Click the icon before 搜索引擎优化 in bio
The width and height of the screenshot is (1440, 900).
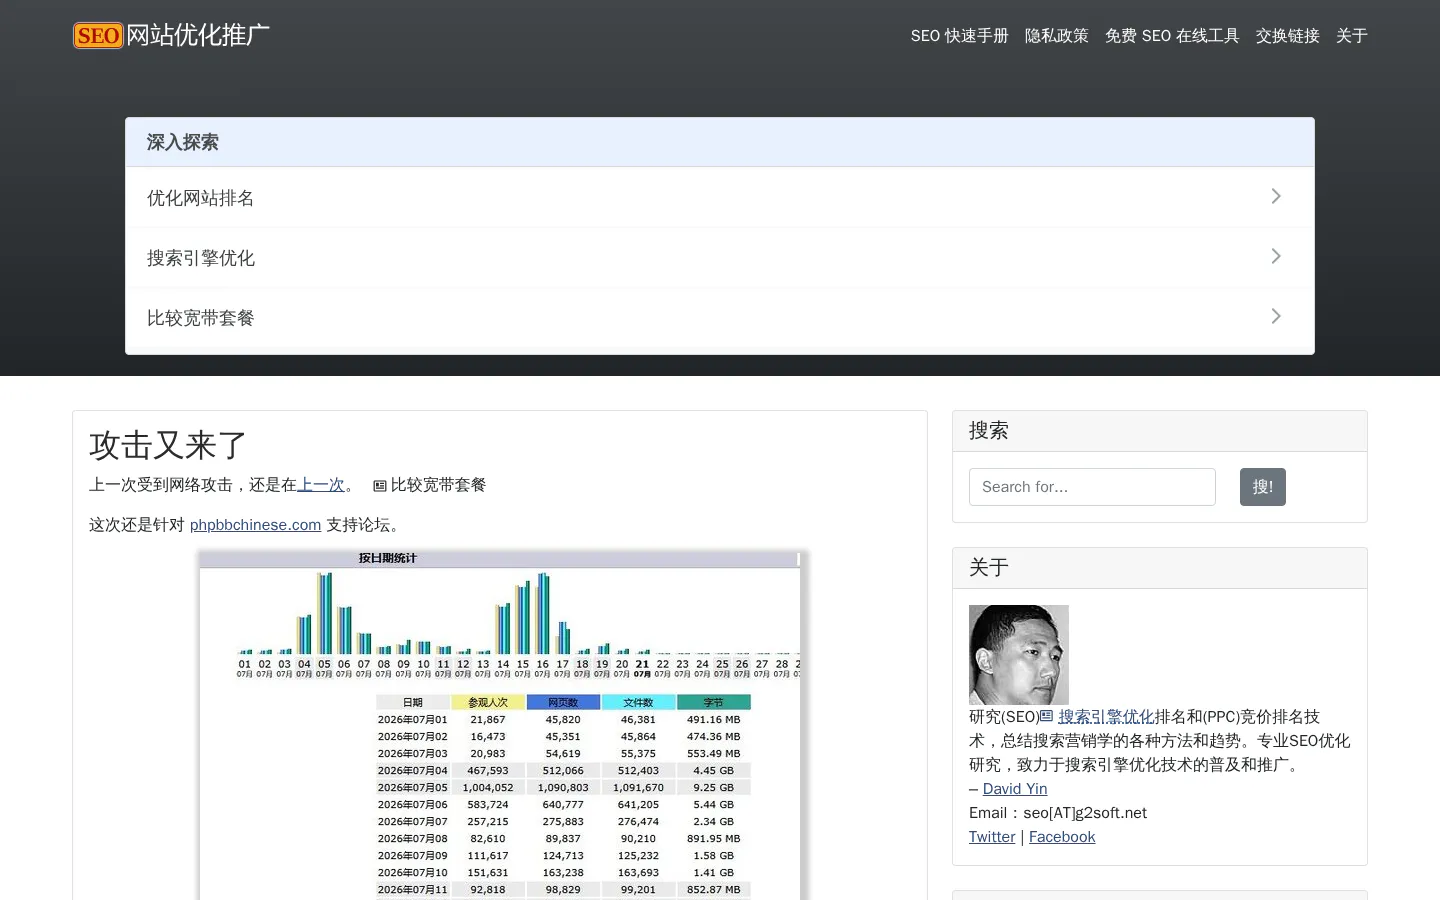pyautogui.click(x=1047, y=717)
